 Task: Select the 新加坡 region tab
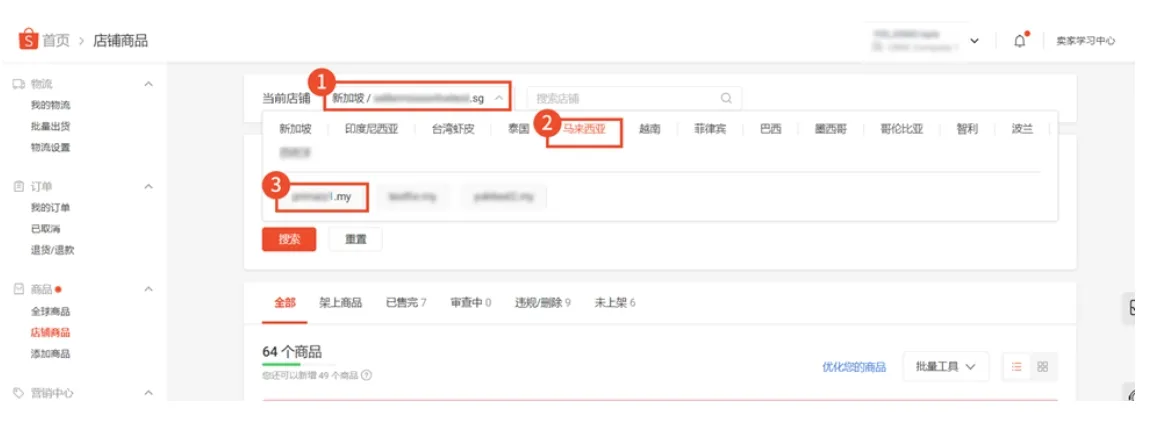pos(295,129)
